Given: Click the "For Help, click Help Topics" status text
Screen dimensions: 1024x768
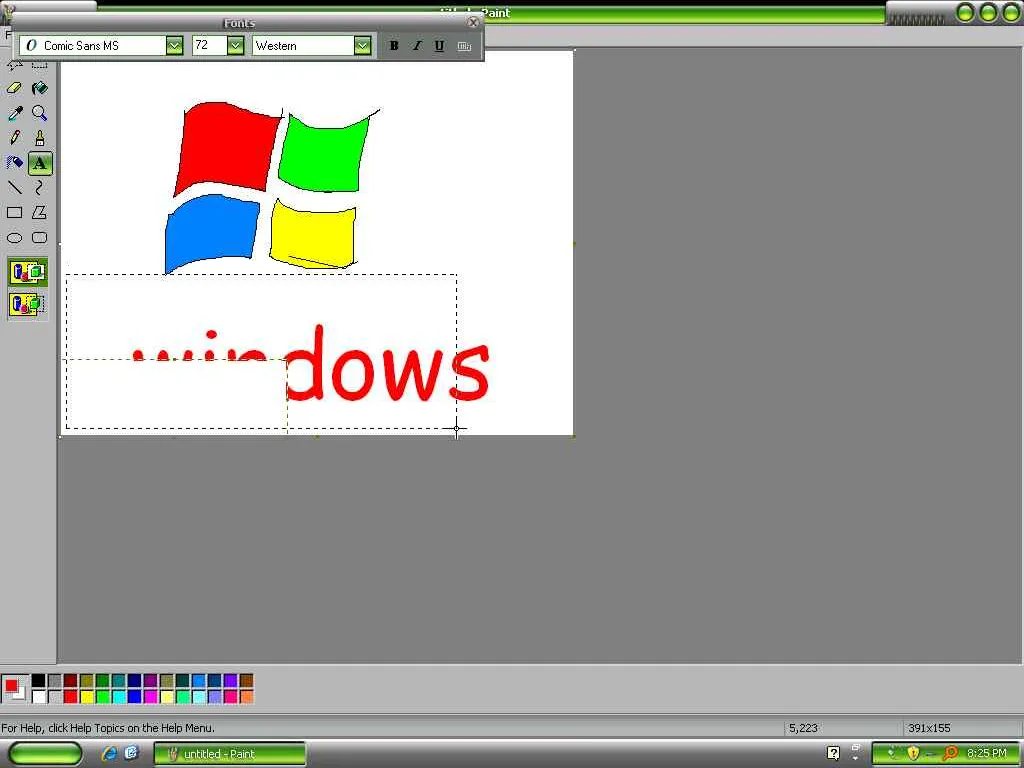Looking at the screenshot, I should tap(108, 728).
